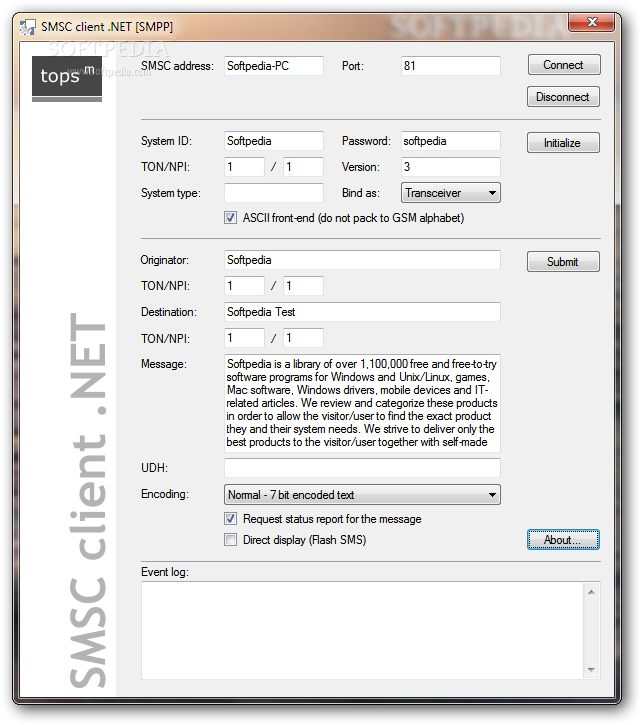Click the Originator TON field
642x725 pixels.
tap(244, 286)
